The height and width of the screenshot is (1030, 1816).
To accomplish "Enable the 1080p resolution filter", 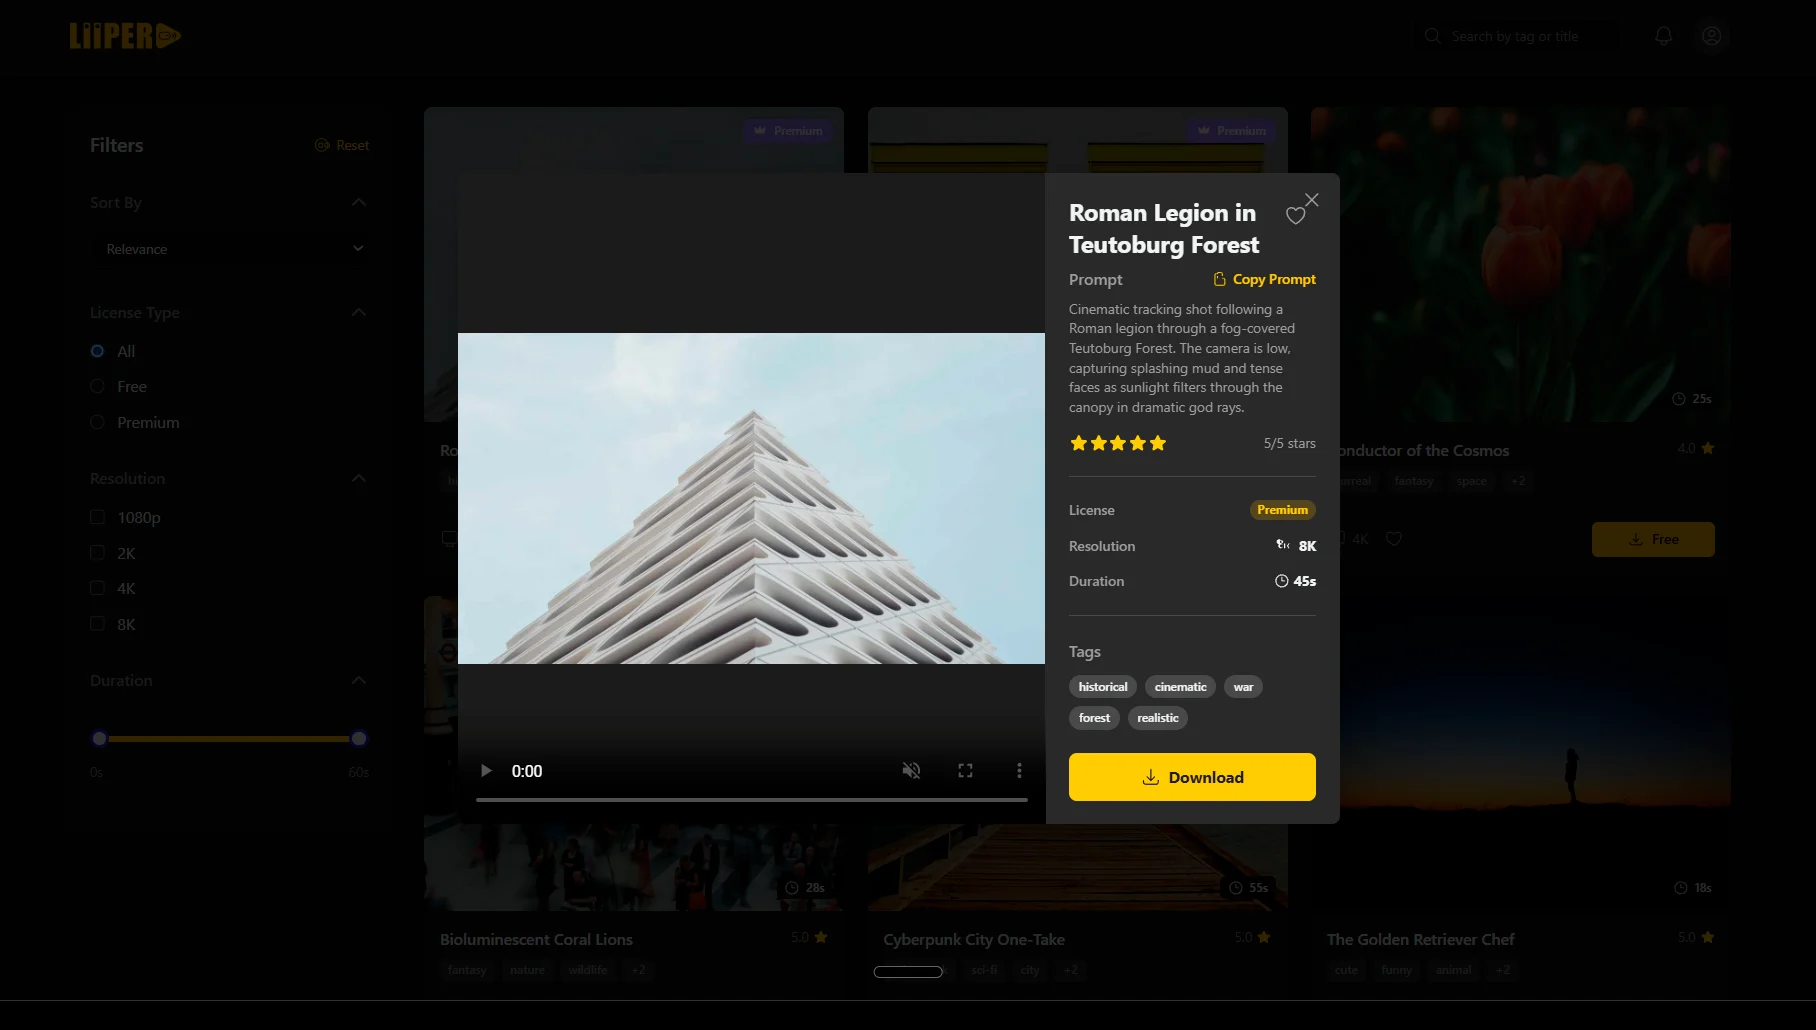I will [97, 518].
